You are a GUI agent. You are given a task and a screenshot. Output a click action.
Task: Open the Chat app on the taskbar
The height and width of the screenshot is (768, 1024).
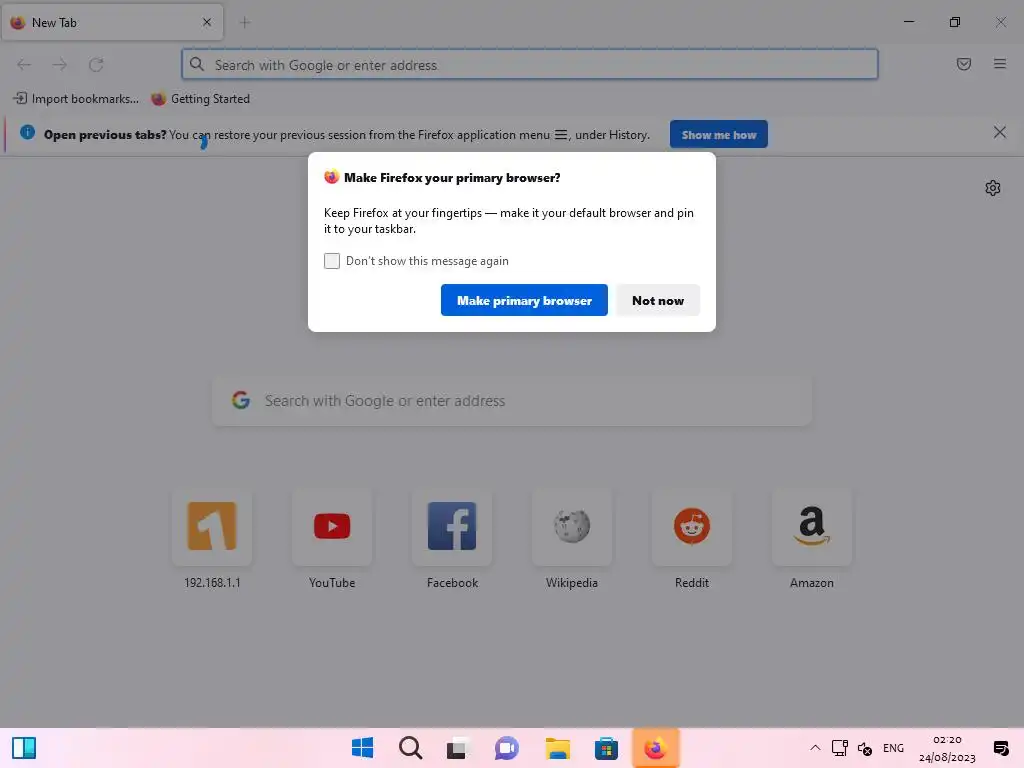[506, 748]
